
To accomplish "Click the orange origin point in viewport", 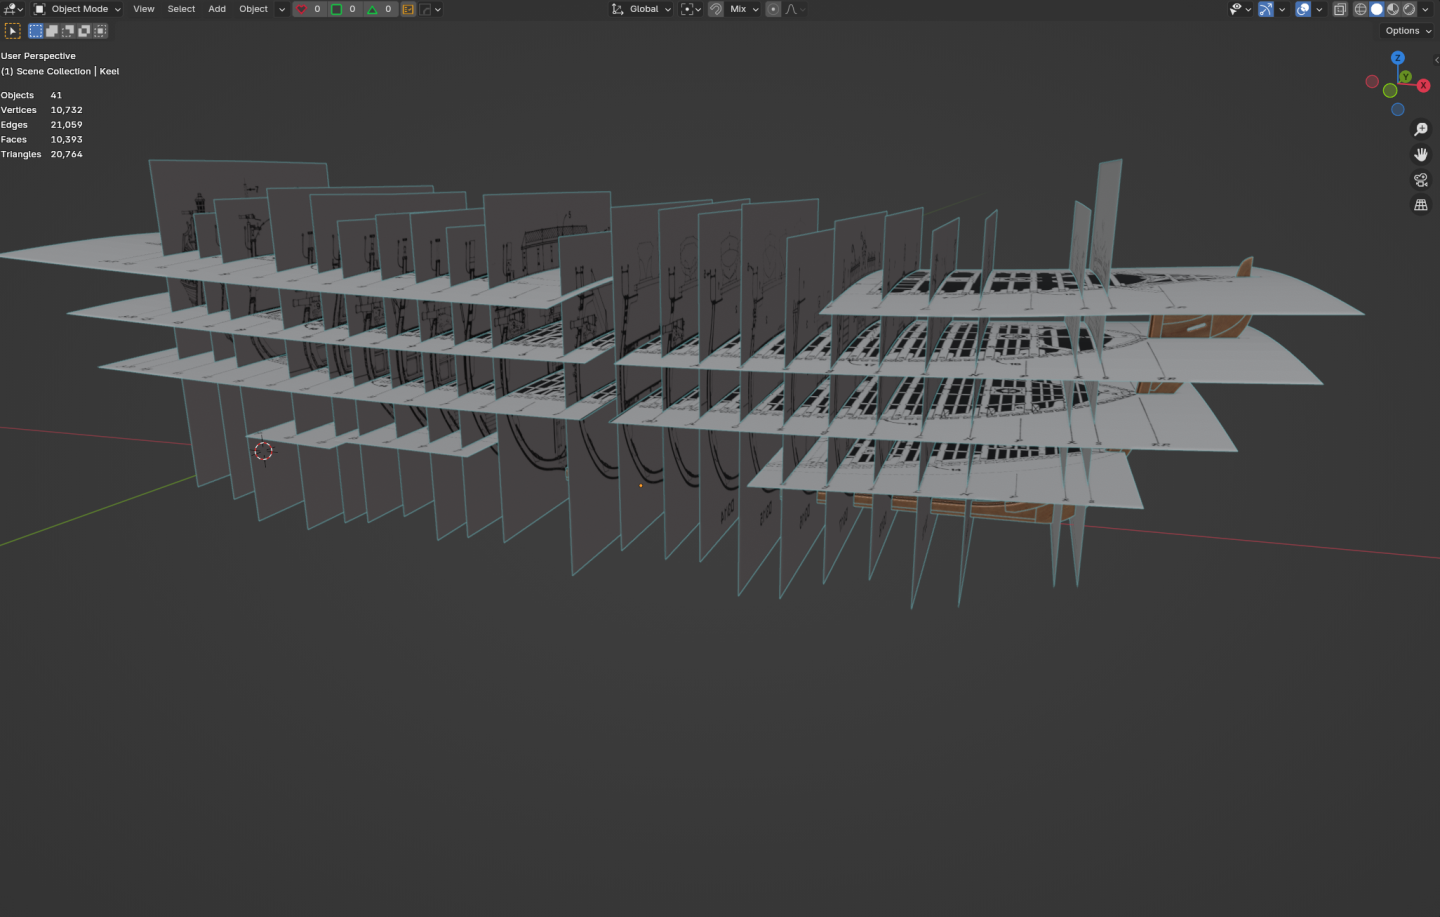I will [x=641, y=486].
